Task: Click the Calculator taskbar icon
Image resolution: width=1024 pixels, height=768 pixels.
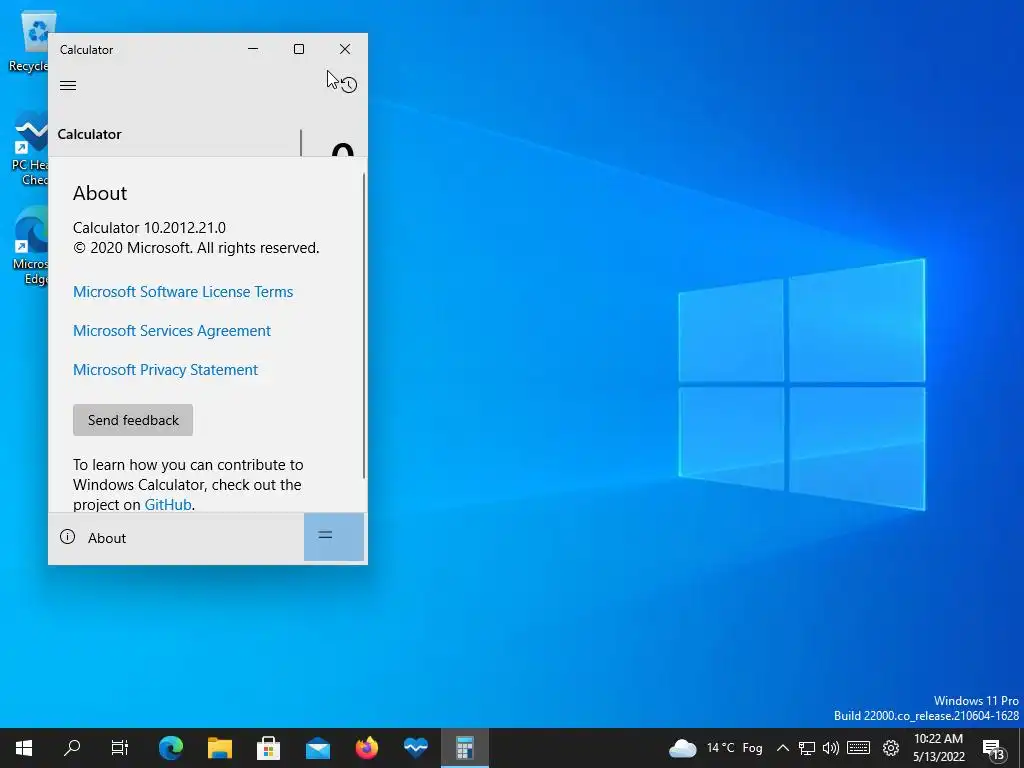Action: tap(464, 748)
